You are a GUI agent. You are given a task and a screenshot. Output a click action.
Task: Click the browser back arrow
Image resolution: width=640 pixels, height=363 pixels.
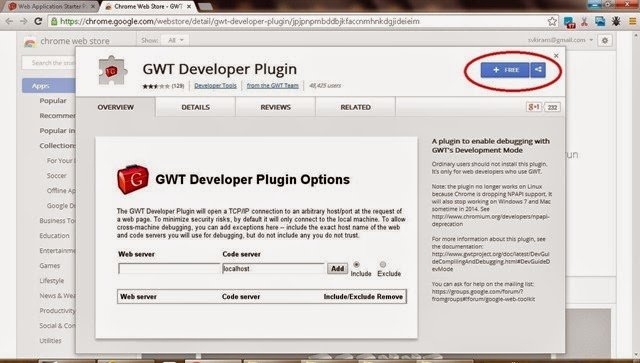pos(9,21)
